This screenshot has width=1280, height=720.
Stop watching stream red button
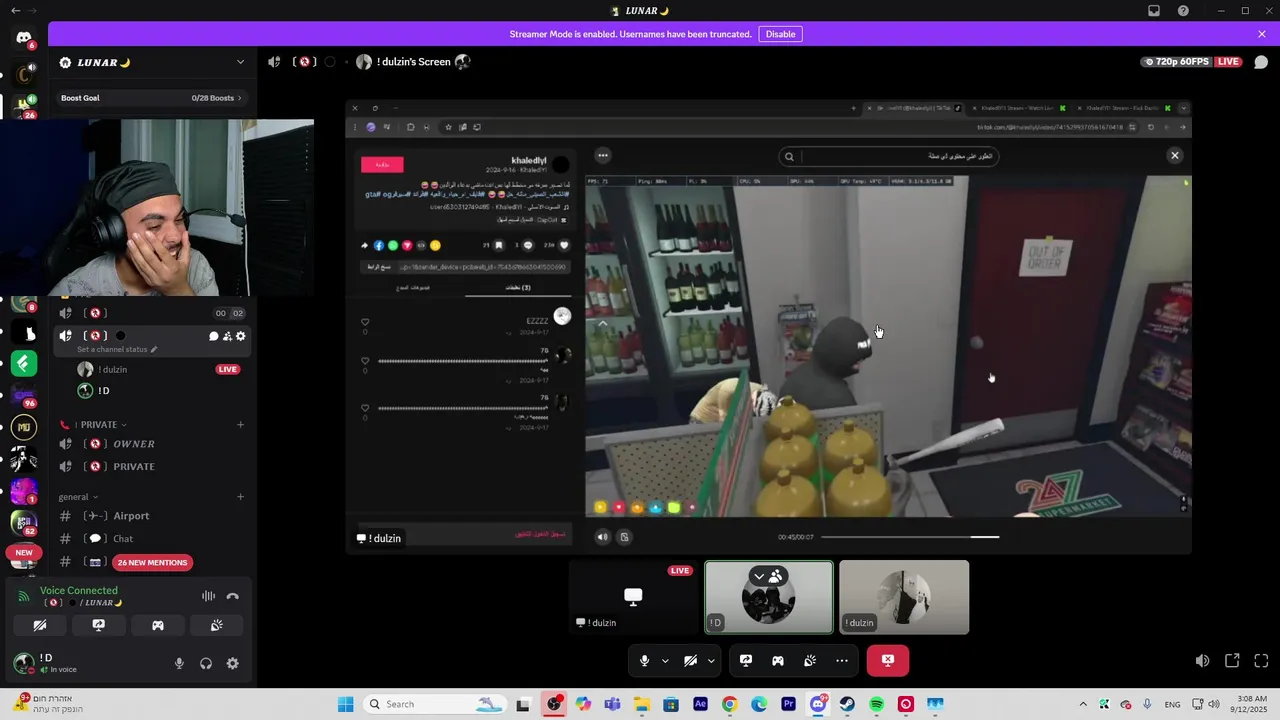click(x=888, y=660)
